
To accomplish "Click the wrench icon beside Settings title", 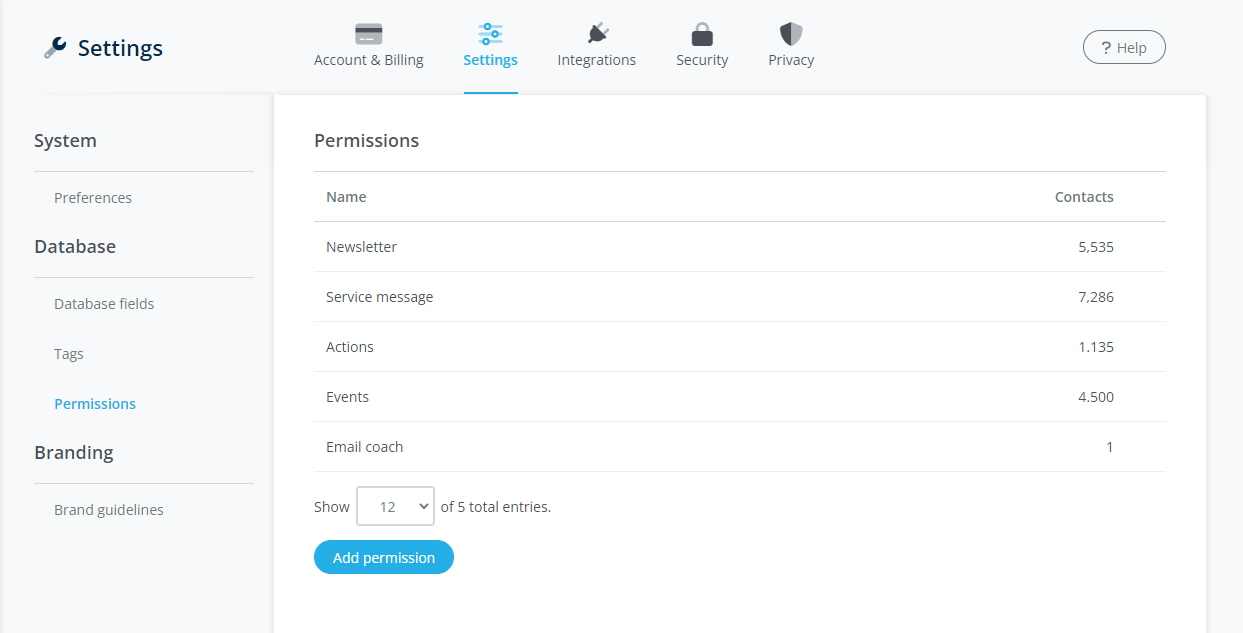I will click(x=55, y=48).
